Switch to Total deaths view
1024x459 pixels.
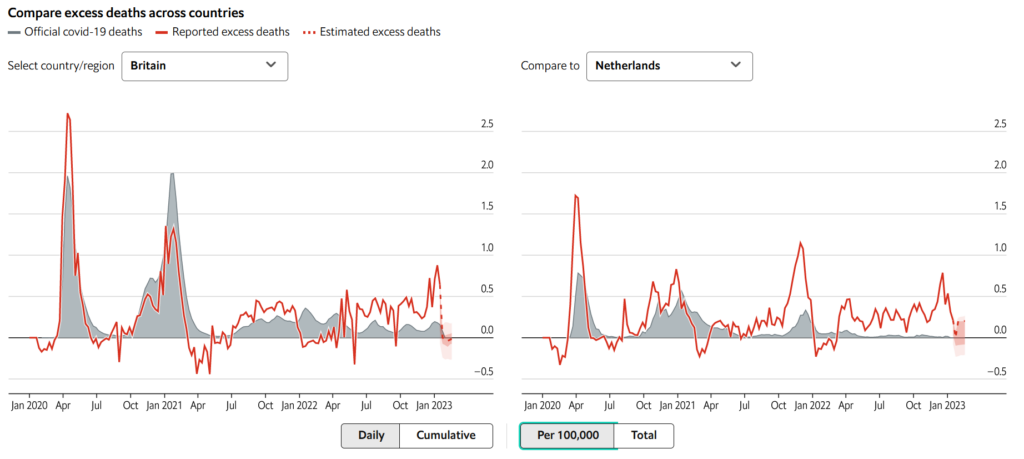643,436
